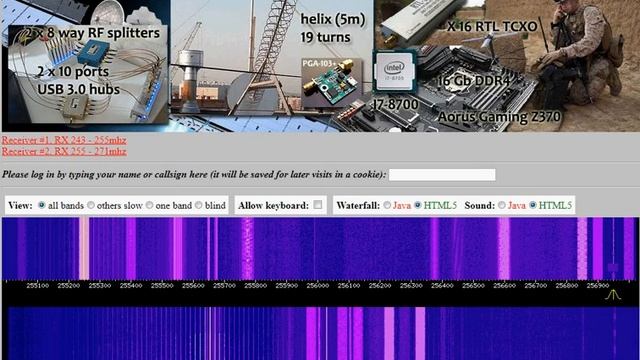
Task: Click the 256900 frequency scale label
Action: 598,286
